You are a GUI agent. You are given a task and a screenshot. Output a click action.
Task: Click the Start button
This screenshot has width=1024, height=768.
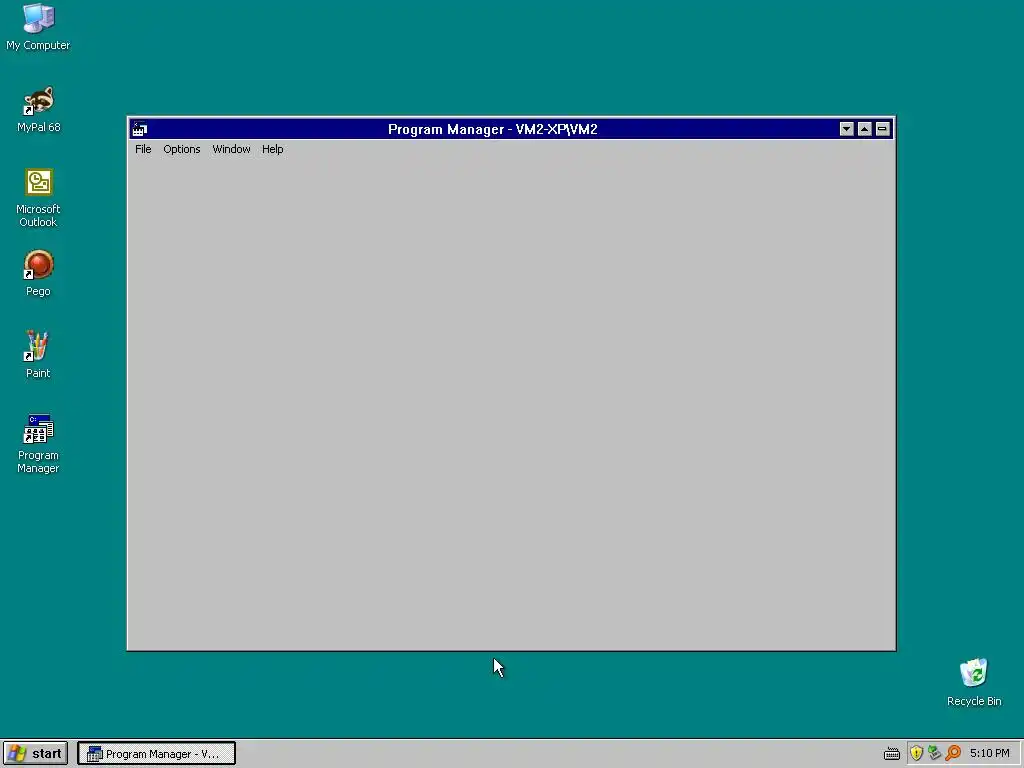pos(35,753)
